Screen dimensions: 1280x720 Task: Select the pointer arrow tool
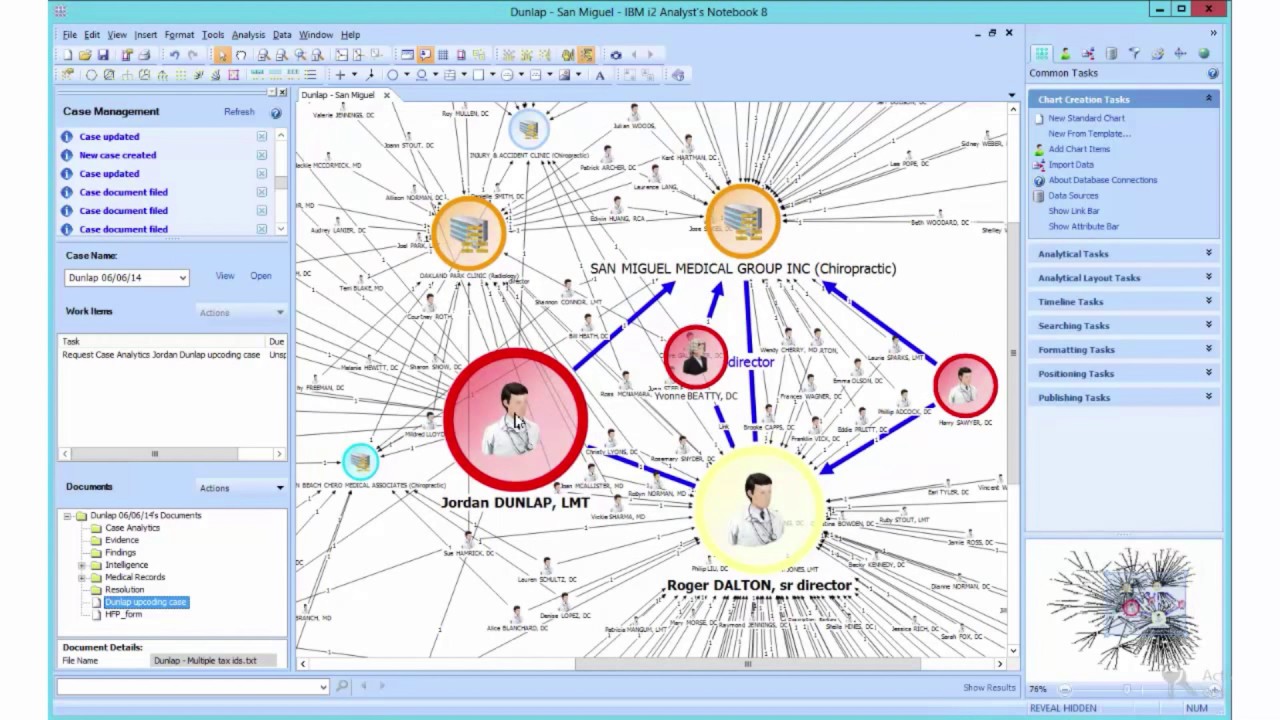(222, 55)
